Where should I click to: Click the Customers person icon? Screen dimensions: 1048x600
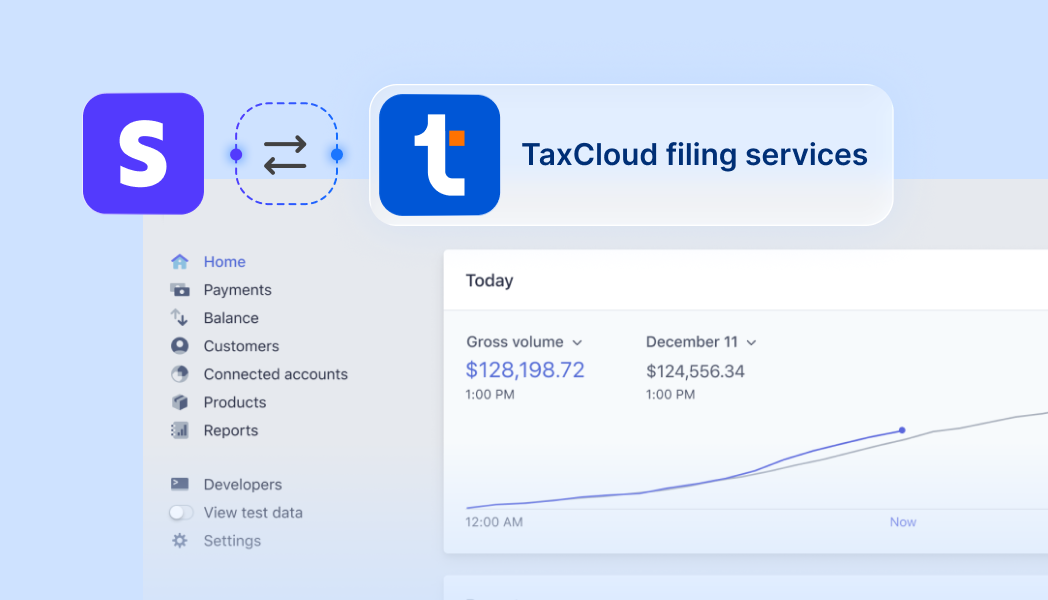179,345
